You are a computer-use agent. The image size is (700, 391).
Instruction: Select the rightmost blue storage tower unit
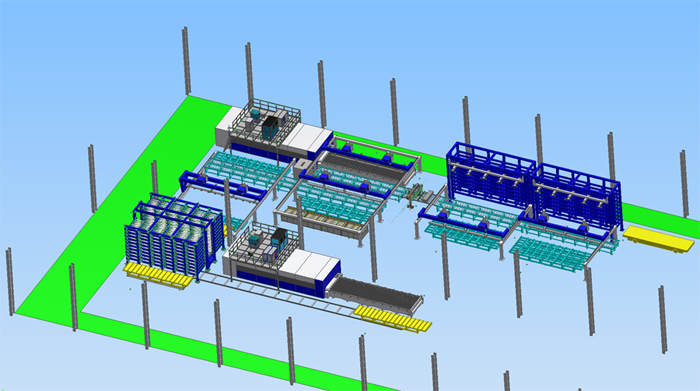click(577, 196)
